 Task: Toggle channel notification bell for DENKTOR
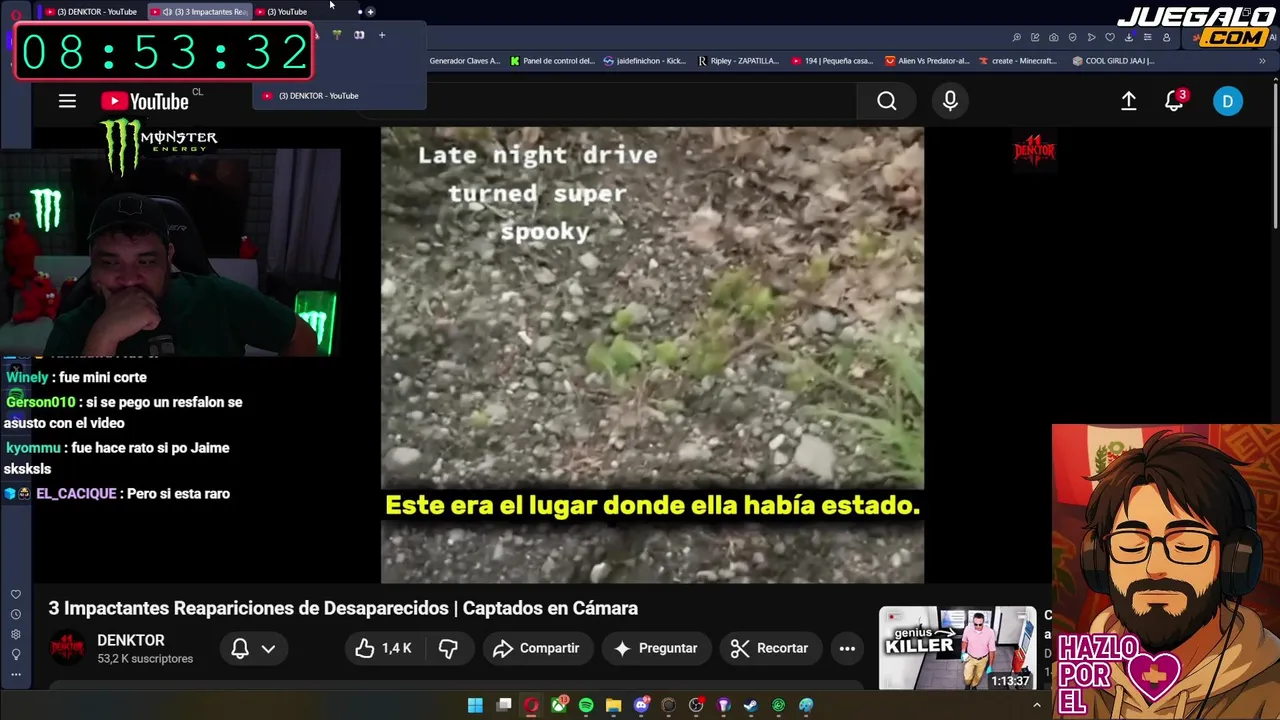point(240,648)
